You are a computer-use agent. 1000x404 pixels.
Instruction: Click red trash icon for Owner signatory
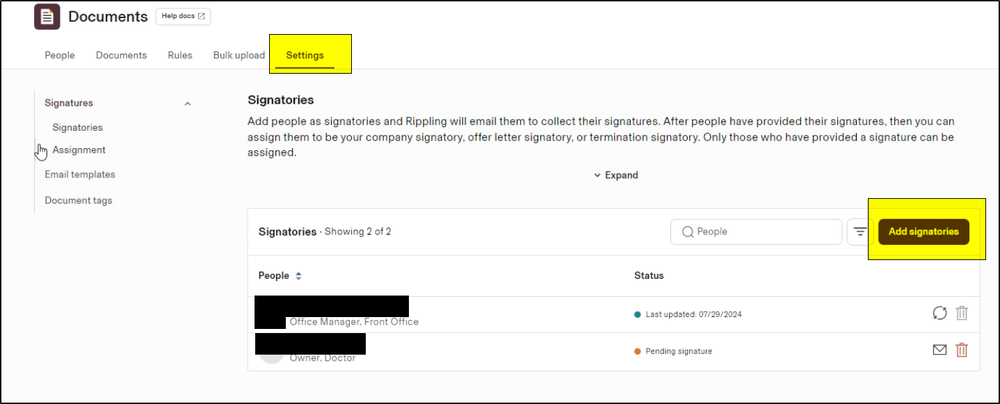pos(962,350)
